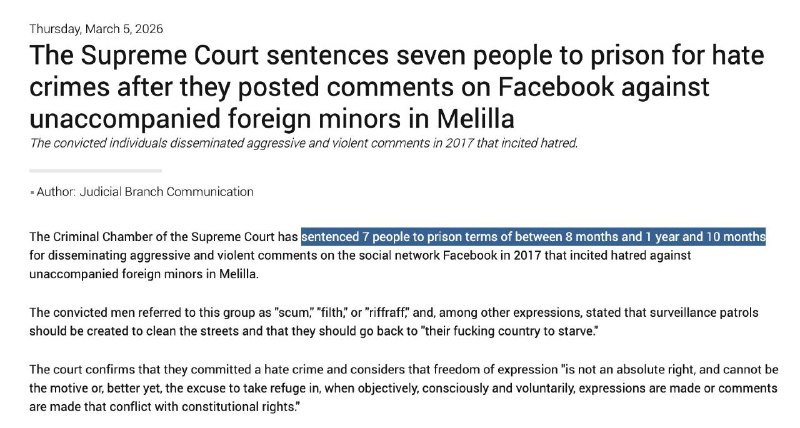Click the date Thursday, March 5, 2026
The image size is (800, 428).
[x=95, y=27]
